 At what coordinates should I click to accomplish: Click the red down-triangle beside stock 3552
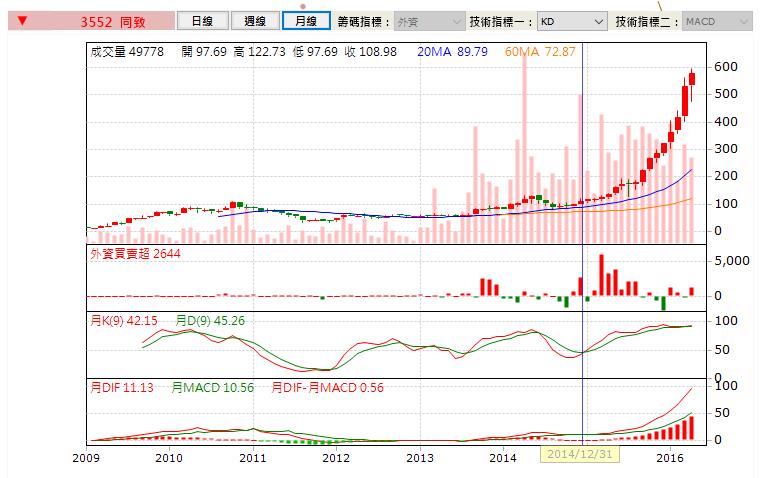[22, 20]
